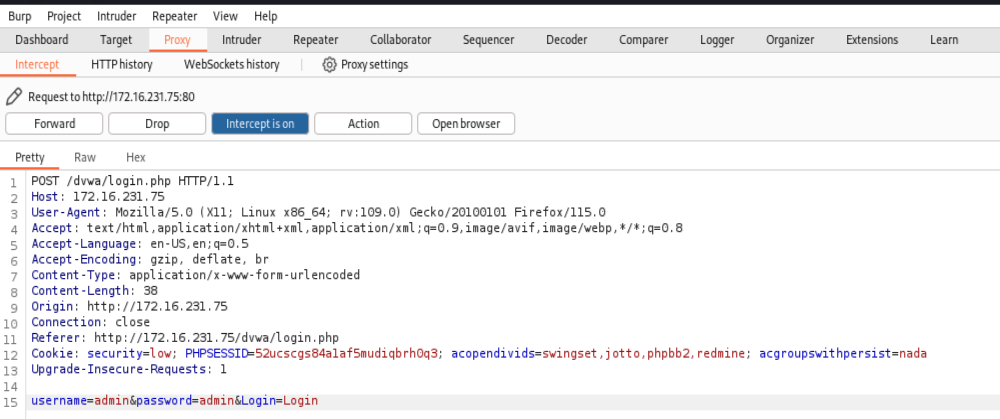Image resolution: width=1000 pixels, height=419 pixels.
Task: Open the Decoder tab
Action: tap(566, 40)
